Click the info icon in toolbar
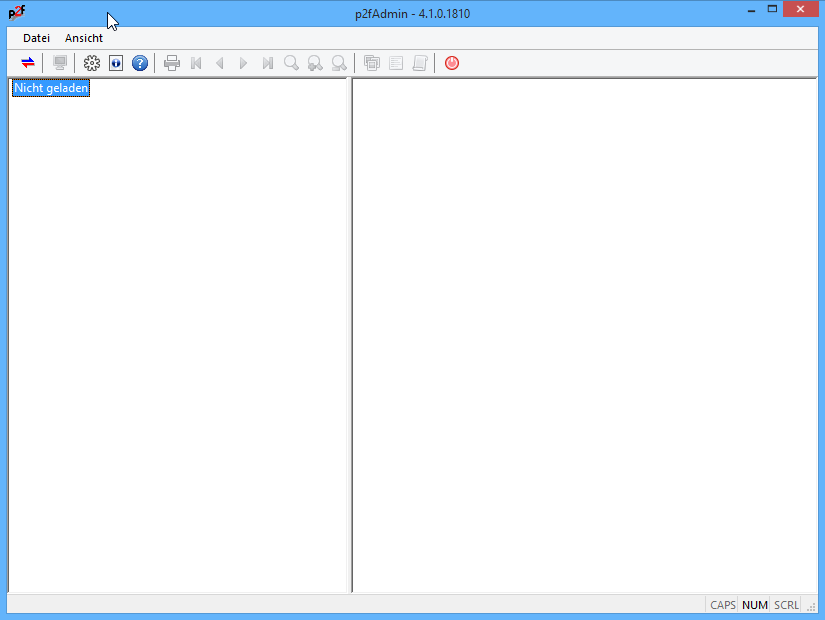The height and width of the screenshot is (620, 825). [x=116, y=63]
